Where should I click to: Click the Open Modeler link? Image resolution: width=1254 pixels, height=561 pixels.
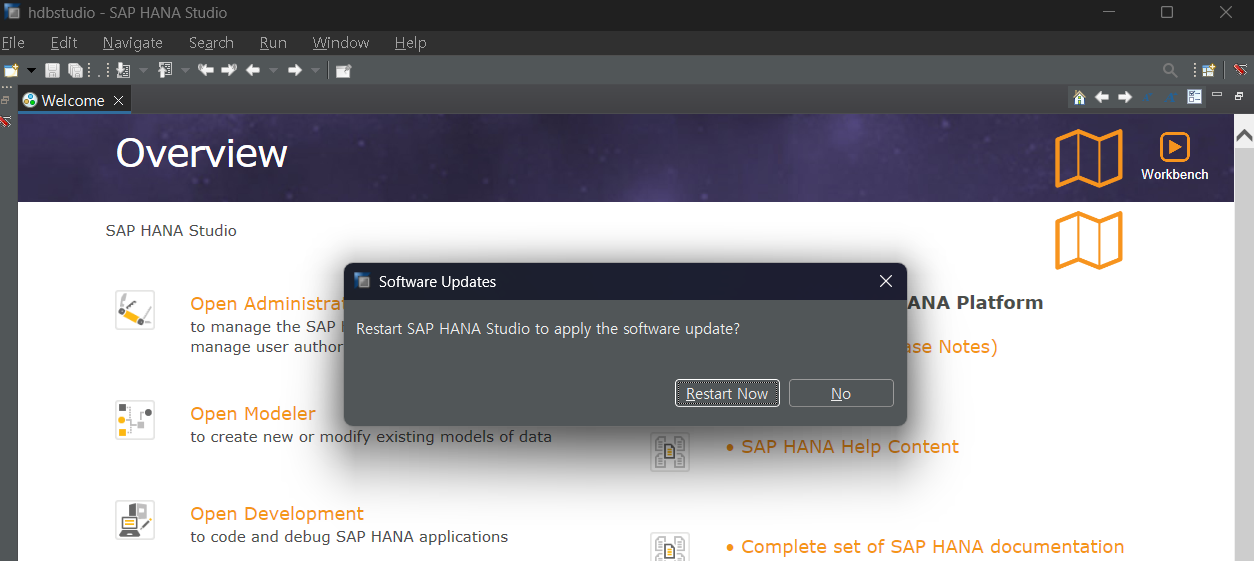(x=253, y=413)
